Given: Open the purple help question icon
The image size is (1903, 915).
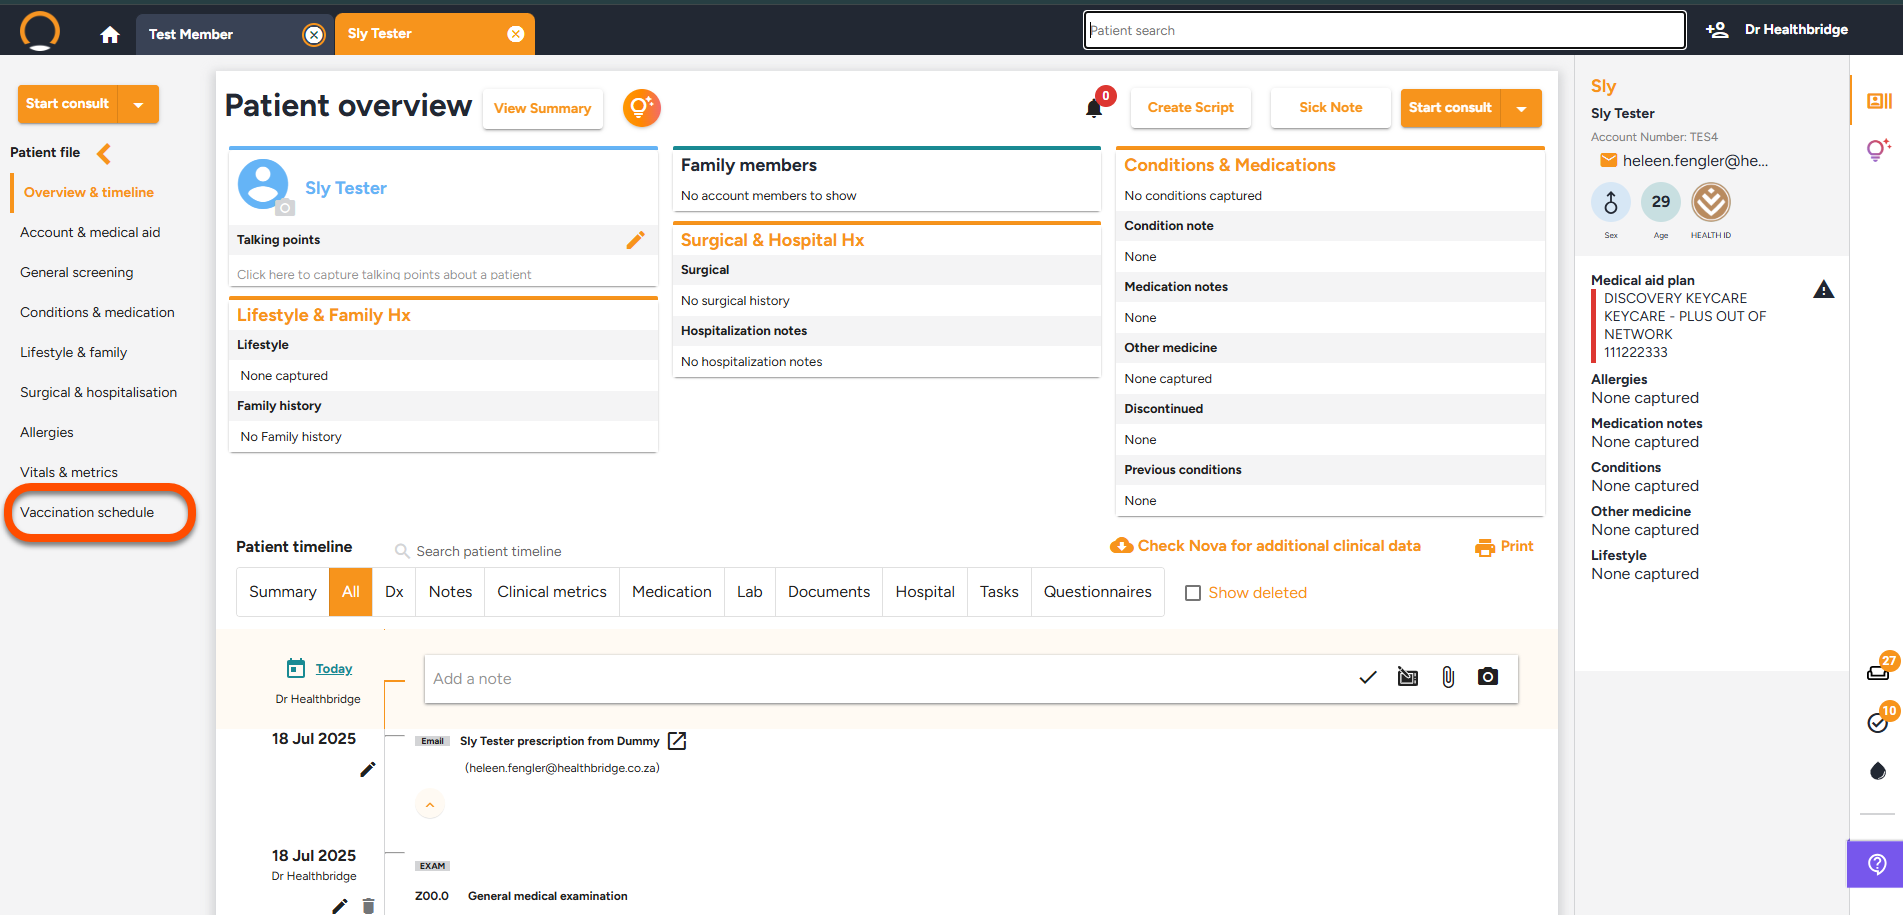Looking at the screenshot, I should (1877, 863).
